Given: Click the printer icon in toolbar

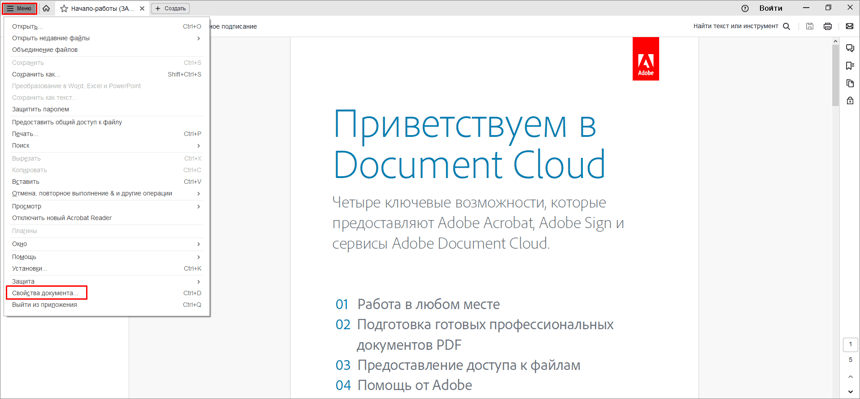Looking at the screenshot, I should coord(828,26).
